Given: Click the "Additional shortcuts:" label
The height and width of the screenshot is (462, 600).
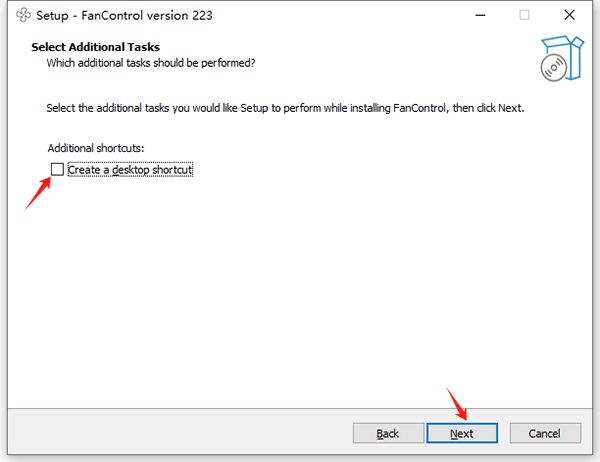Looking at the screenshot, I should click(x=95, y=148).
